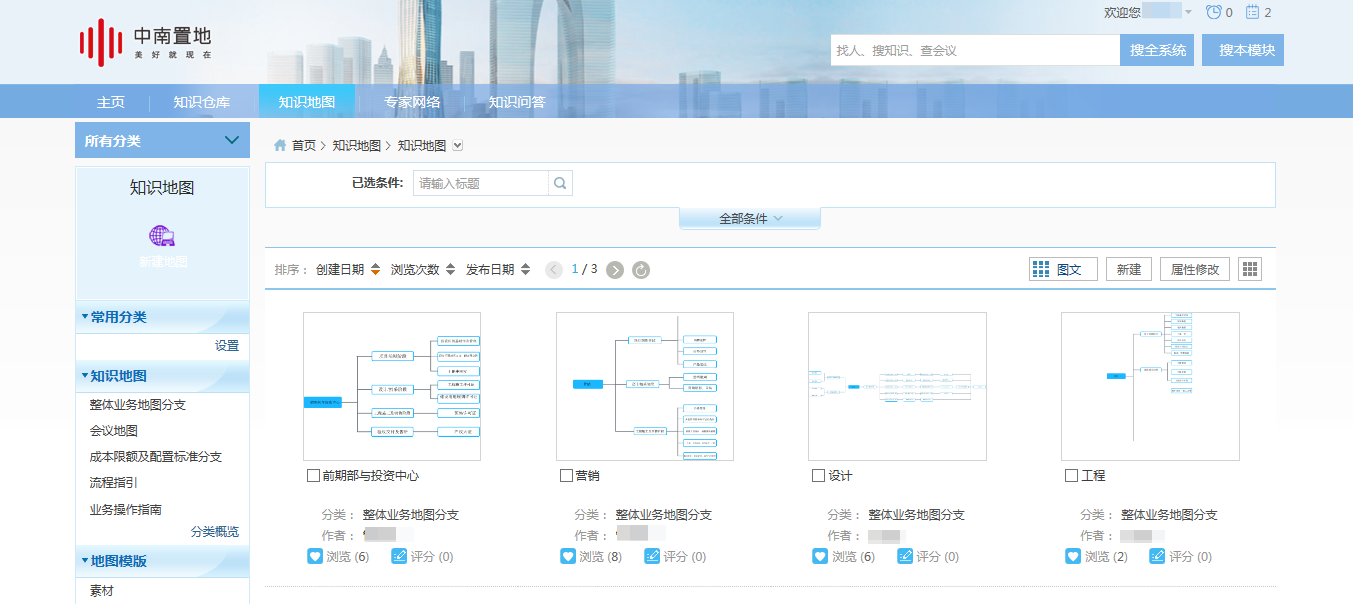This screenshot has width=1353, height=604.
Task: Switch to the 知识仓库 tab
Action: (201, 102)
